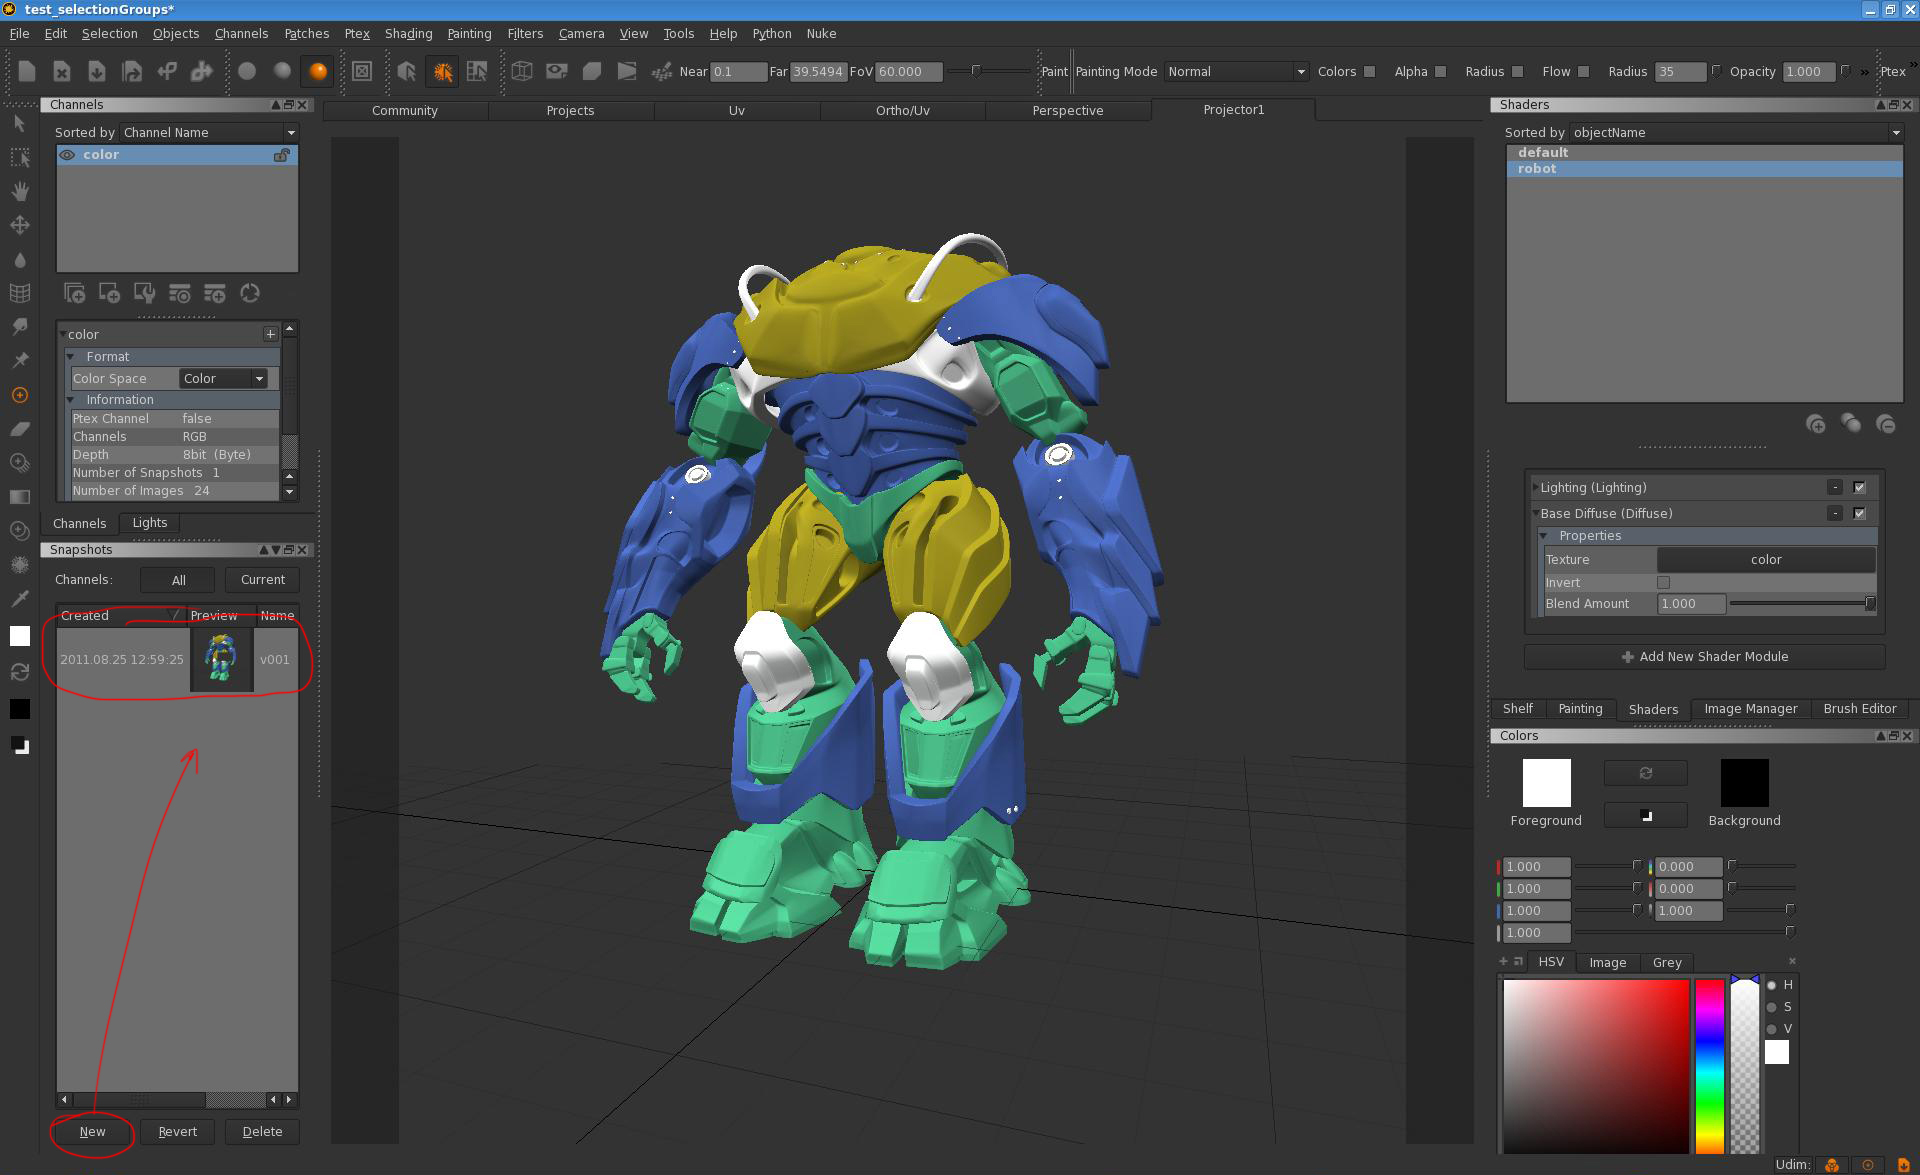Image resolution: width=1920 pixels, height=1175 pixels.
Task: Click the frame-all view icon
Action: point(362,71)
